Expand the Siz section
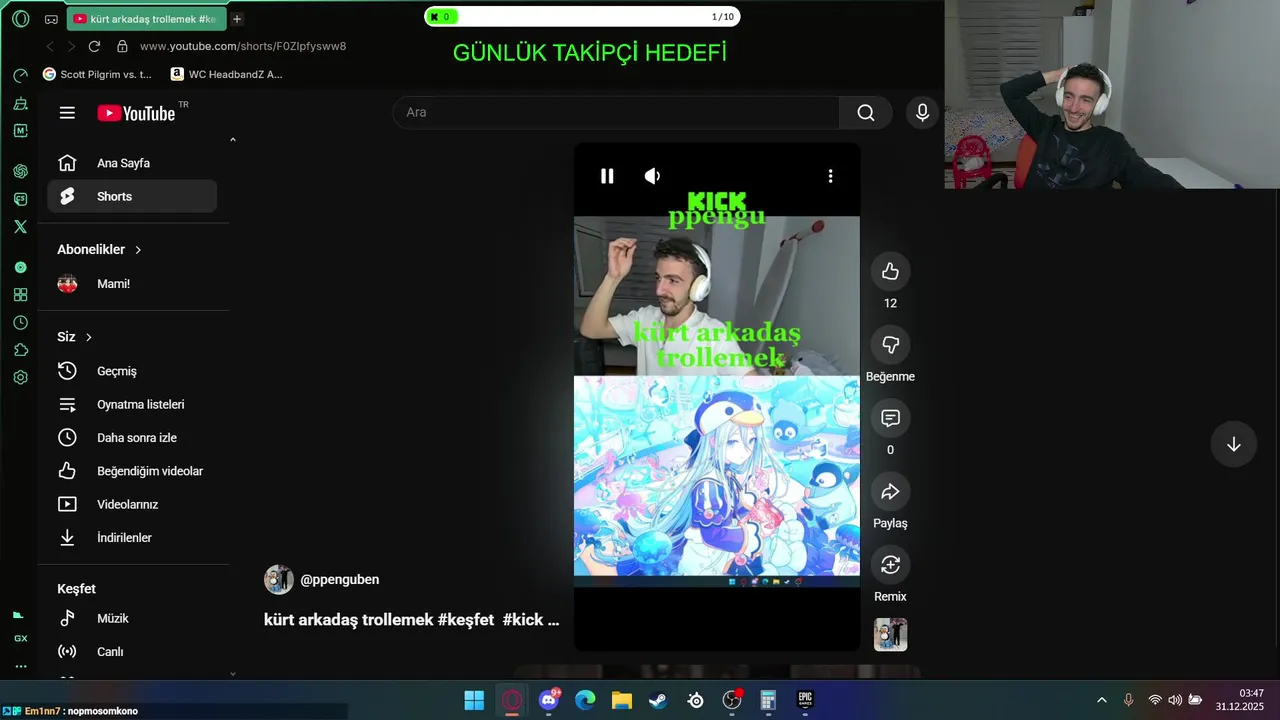The width and height of the screenshot is (1280, 720). point(75,337)
